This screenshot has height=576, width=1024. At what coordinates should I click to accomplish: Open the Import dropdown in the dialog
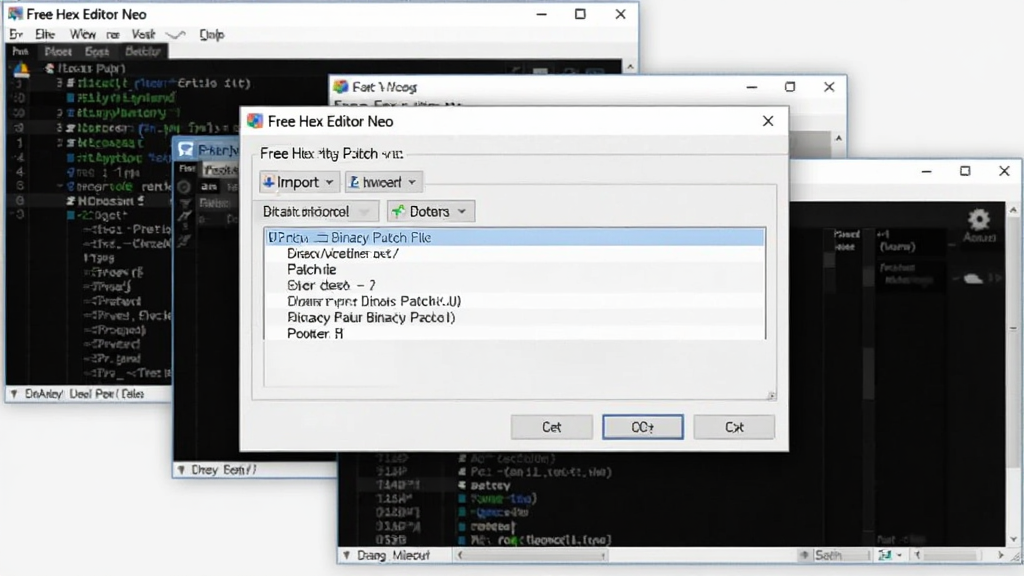point(299,182)
